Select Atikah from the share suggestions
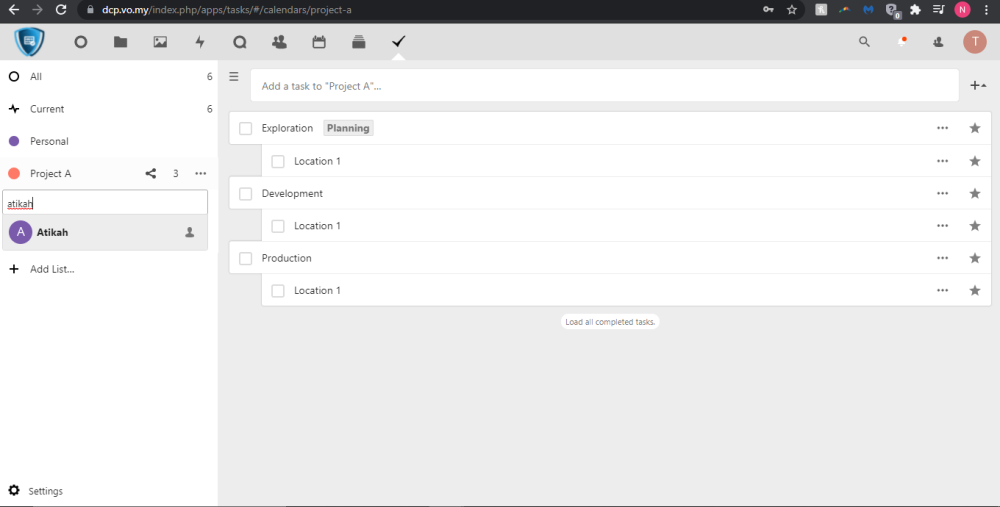The image size is (1000, 507). pos(52,232)
